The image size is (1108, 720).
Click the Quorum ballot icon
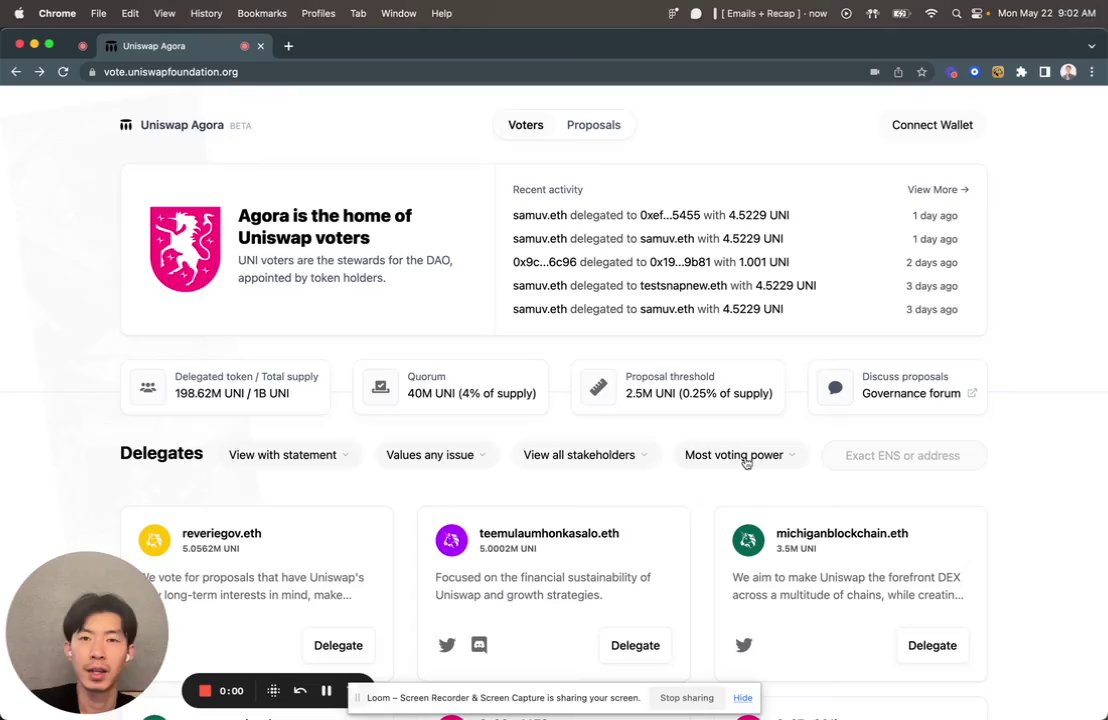pyautogui.click(x=380, y=387)
